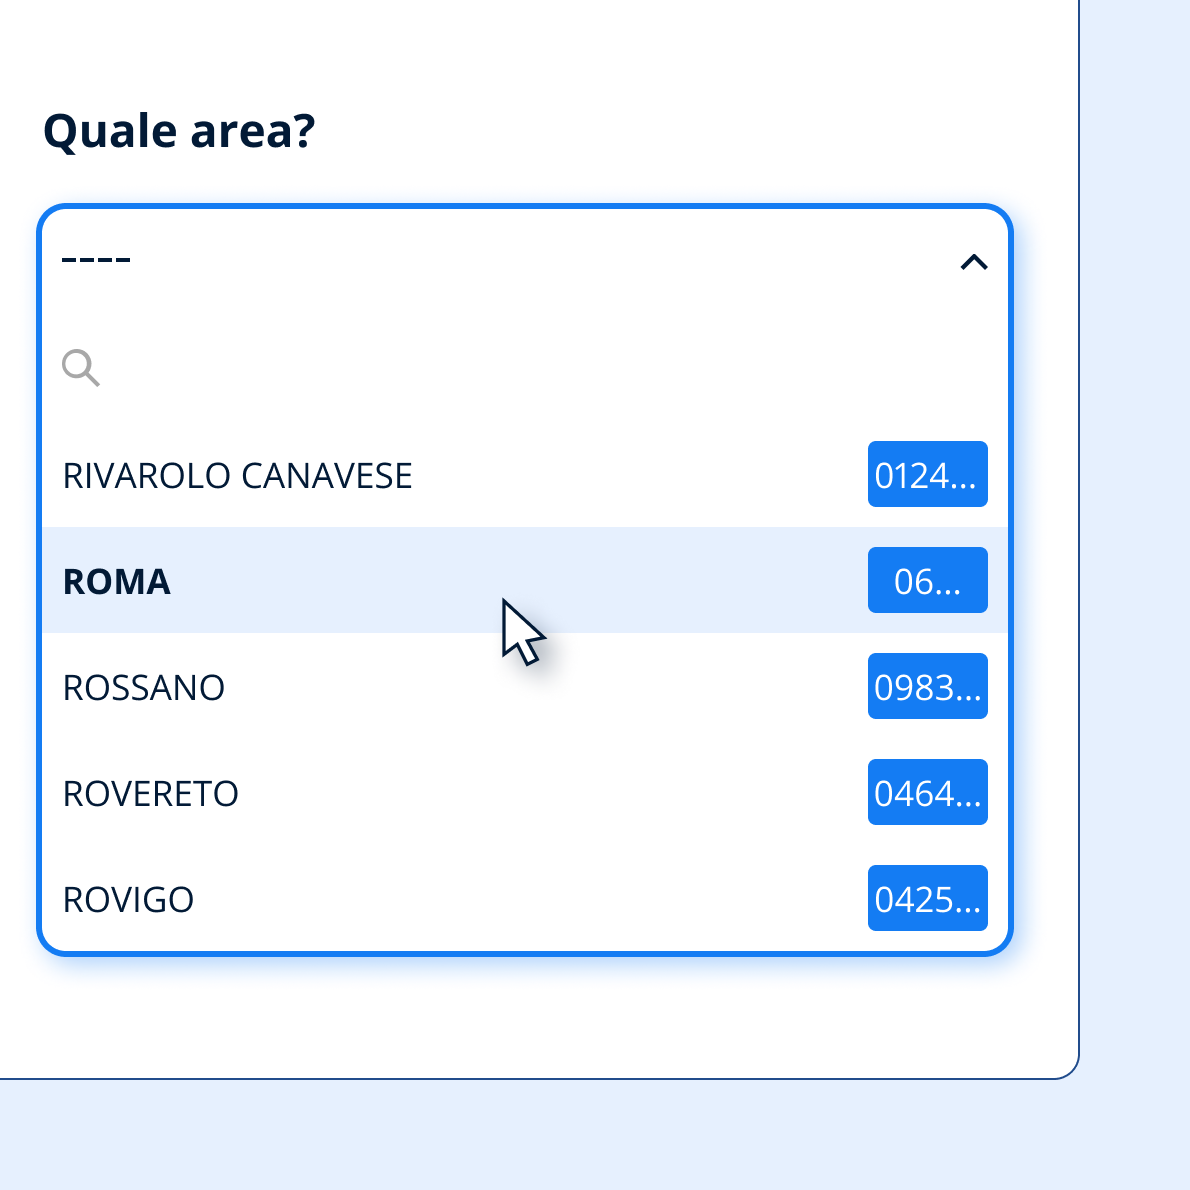
Task: Click the magnifying glass search icon
Action: tap(80, 368)
